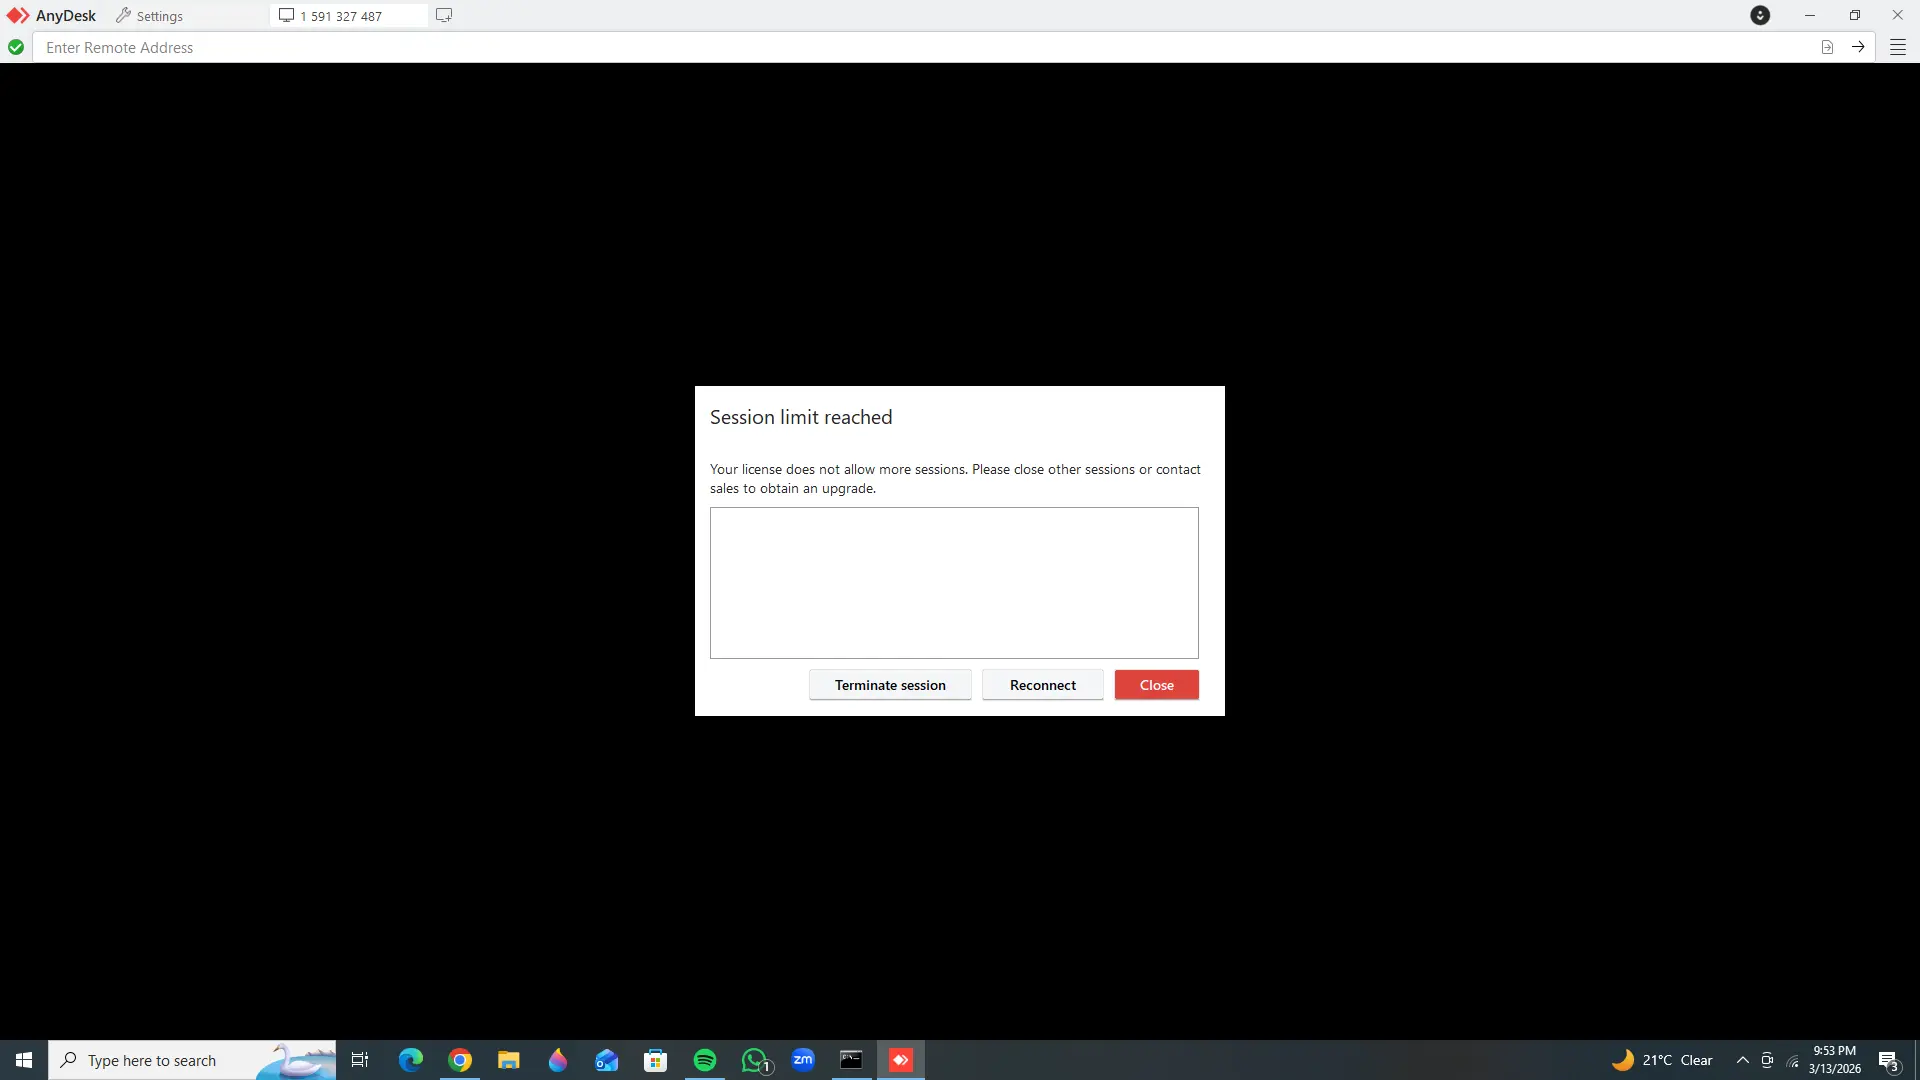
Task: Click the Terminate session button
Action: pos(890,685)
